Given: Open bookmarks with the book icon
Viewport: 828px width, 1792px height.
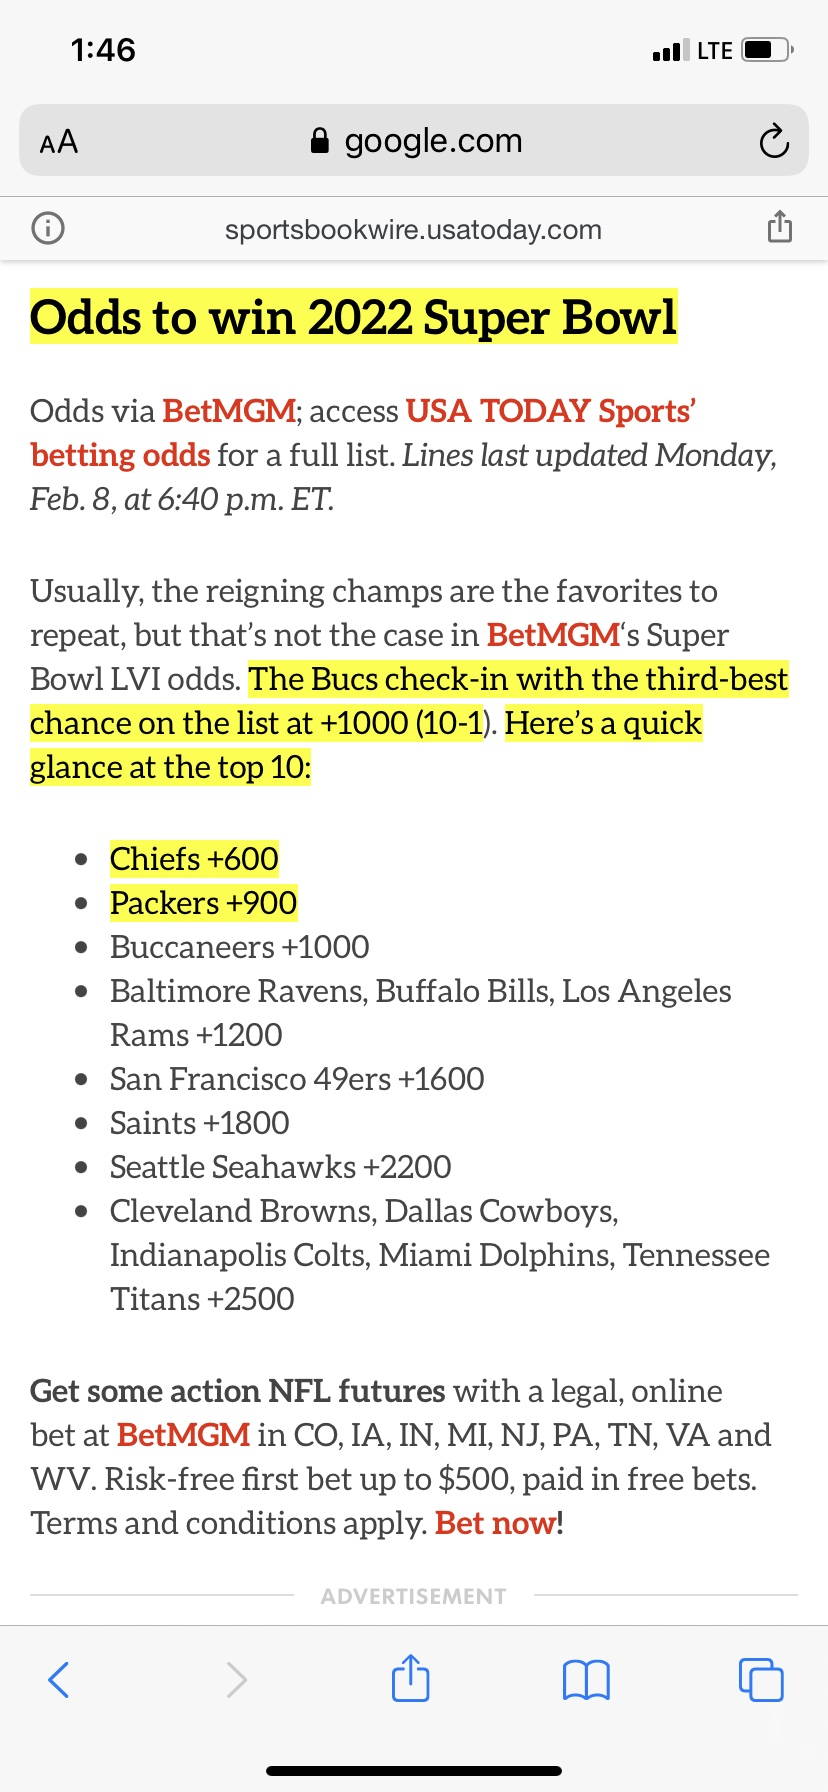Looking at the screenshot, I should tap(586, 1680).
